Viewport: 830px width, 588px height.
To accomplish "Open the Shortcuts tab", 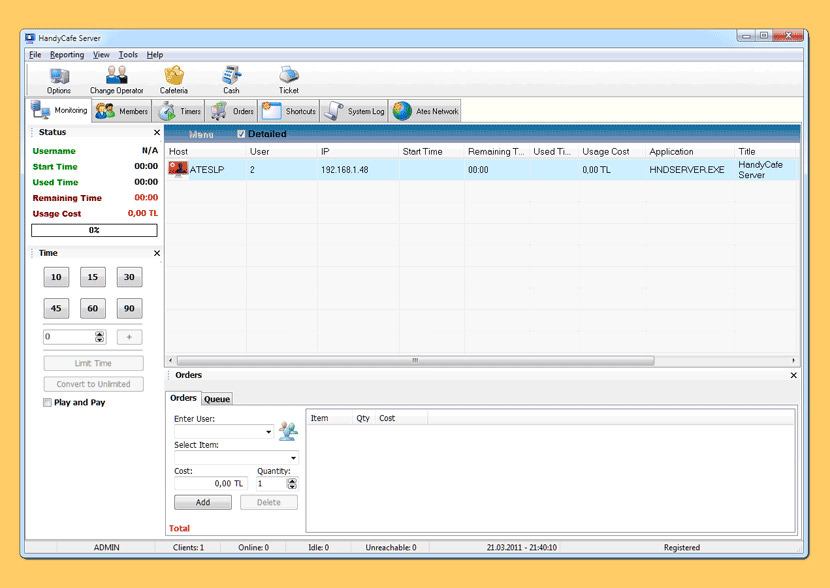I will pos(289,111).
